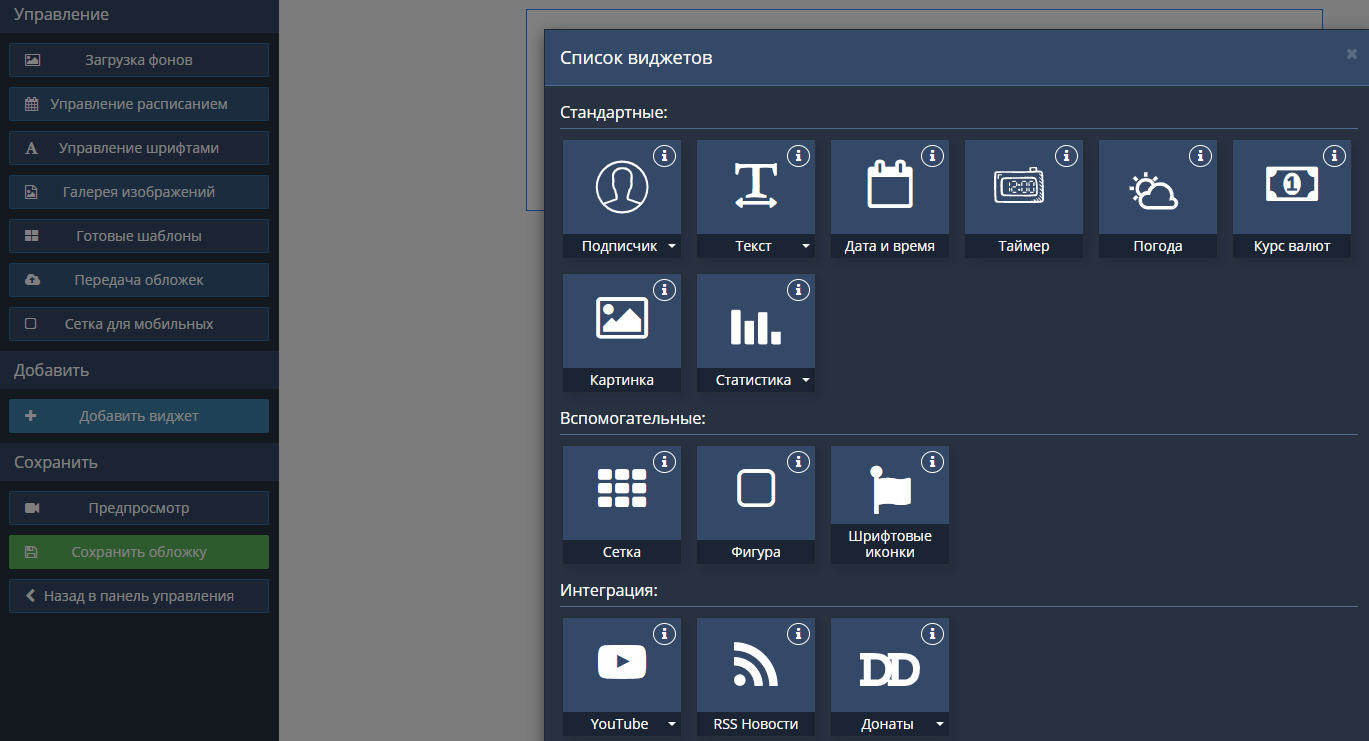
Task: Close the Список виджетов dialog
Action: click(1351, 55)
